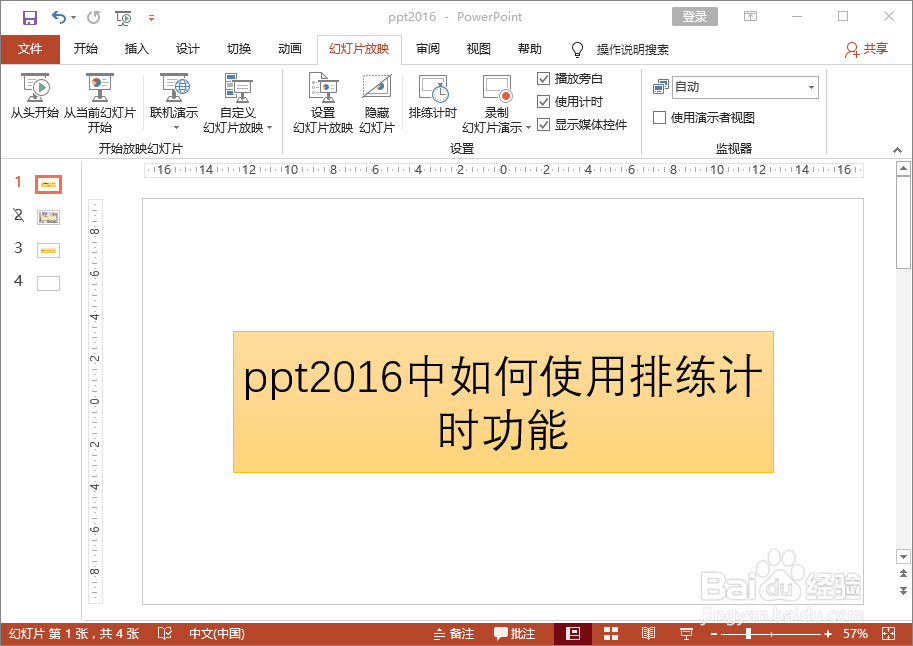Viewport: 913px width, 646px height.
Task: Switch to the 动画 tab
Action: click(x=289, y=49)
